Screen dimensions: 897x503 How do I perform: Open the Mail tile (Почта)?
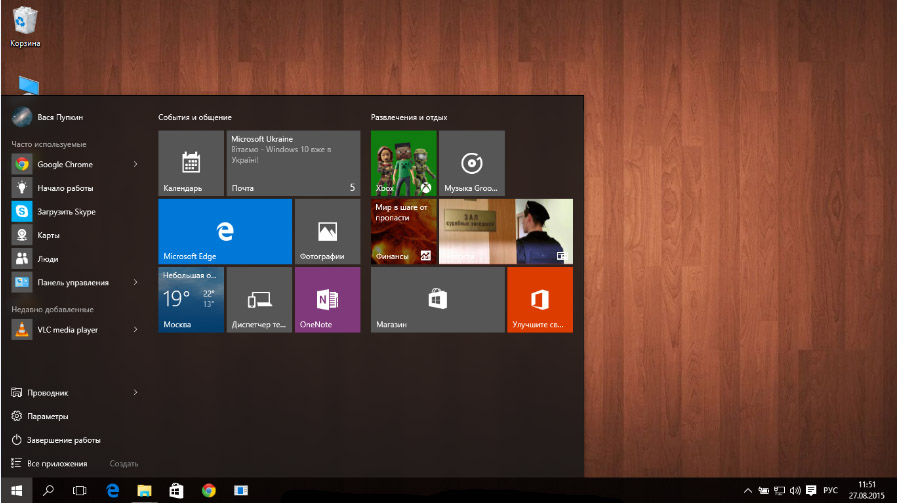tap(293, 163)
